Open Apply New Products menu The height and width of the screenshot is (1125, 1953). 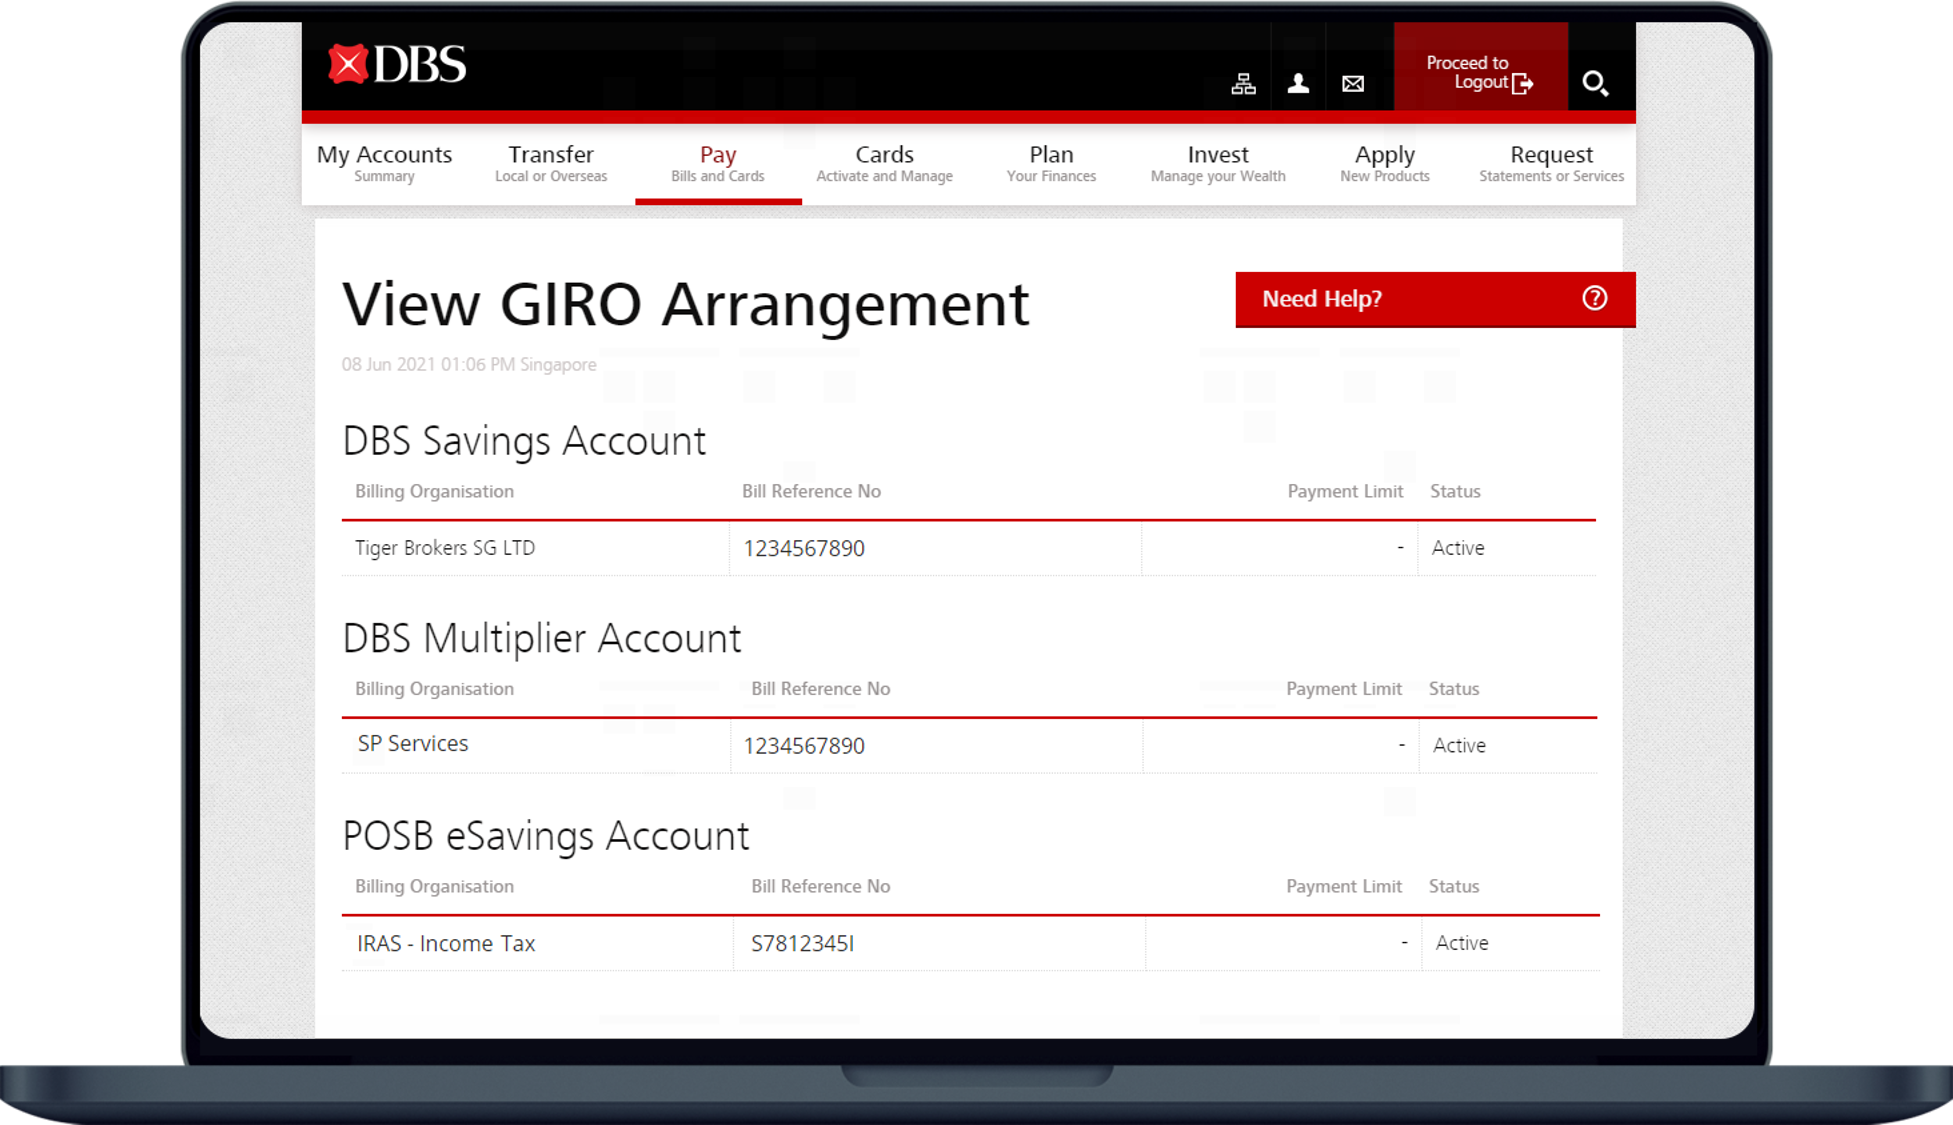click(x=1385, y=164)
